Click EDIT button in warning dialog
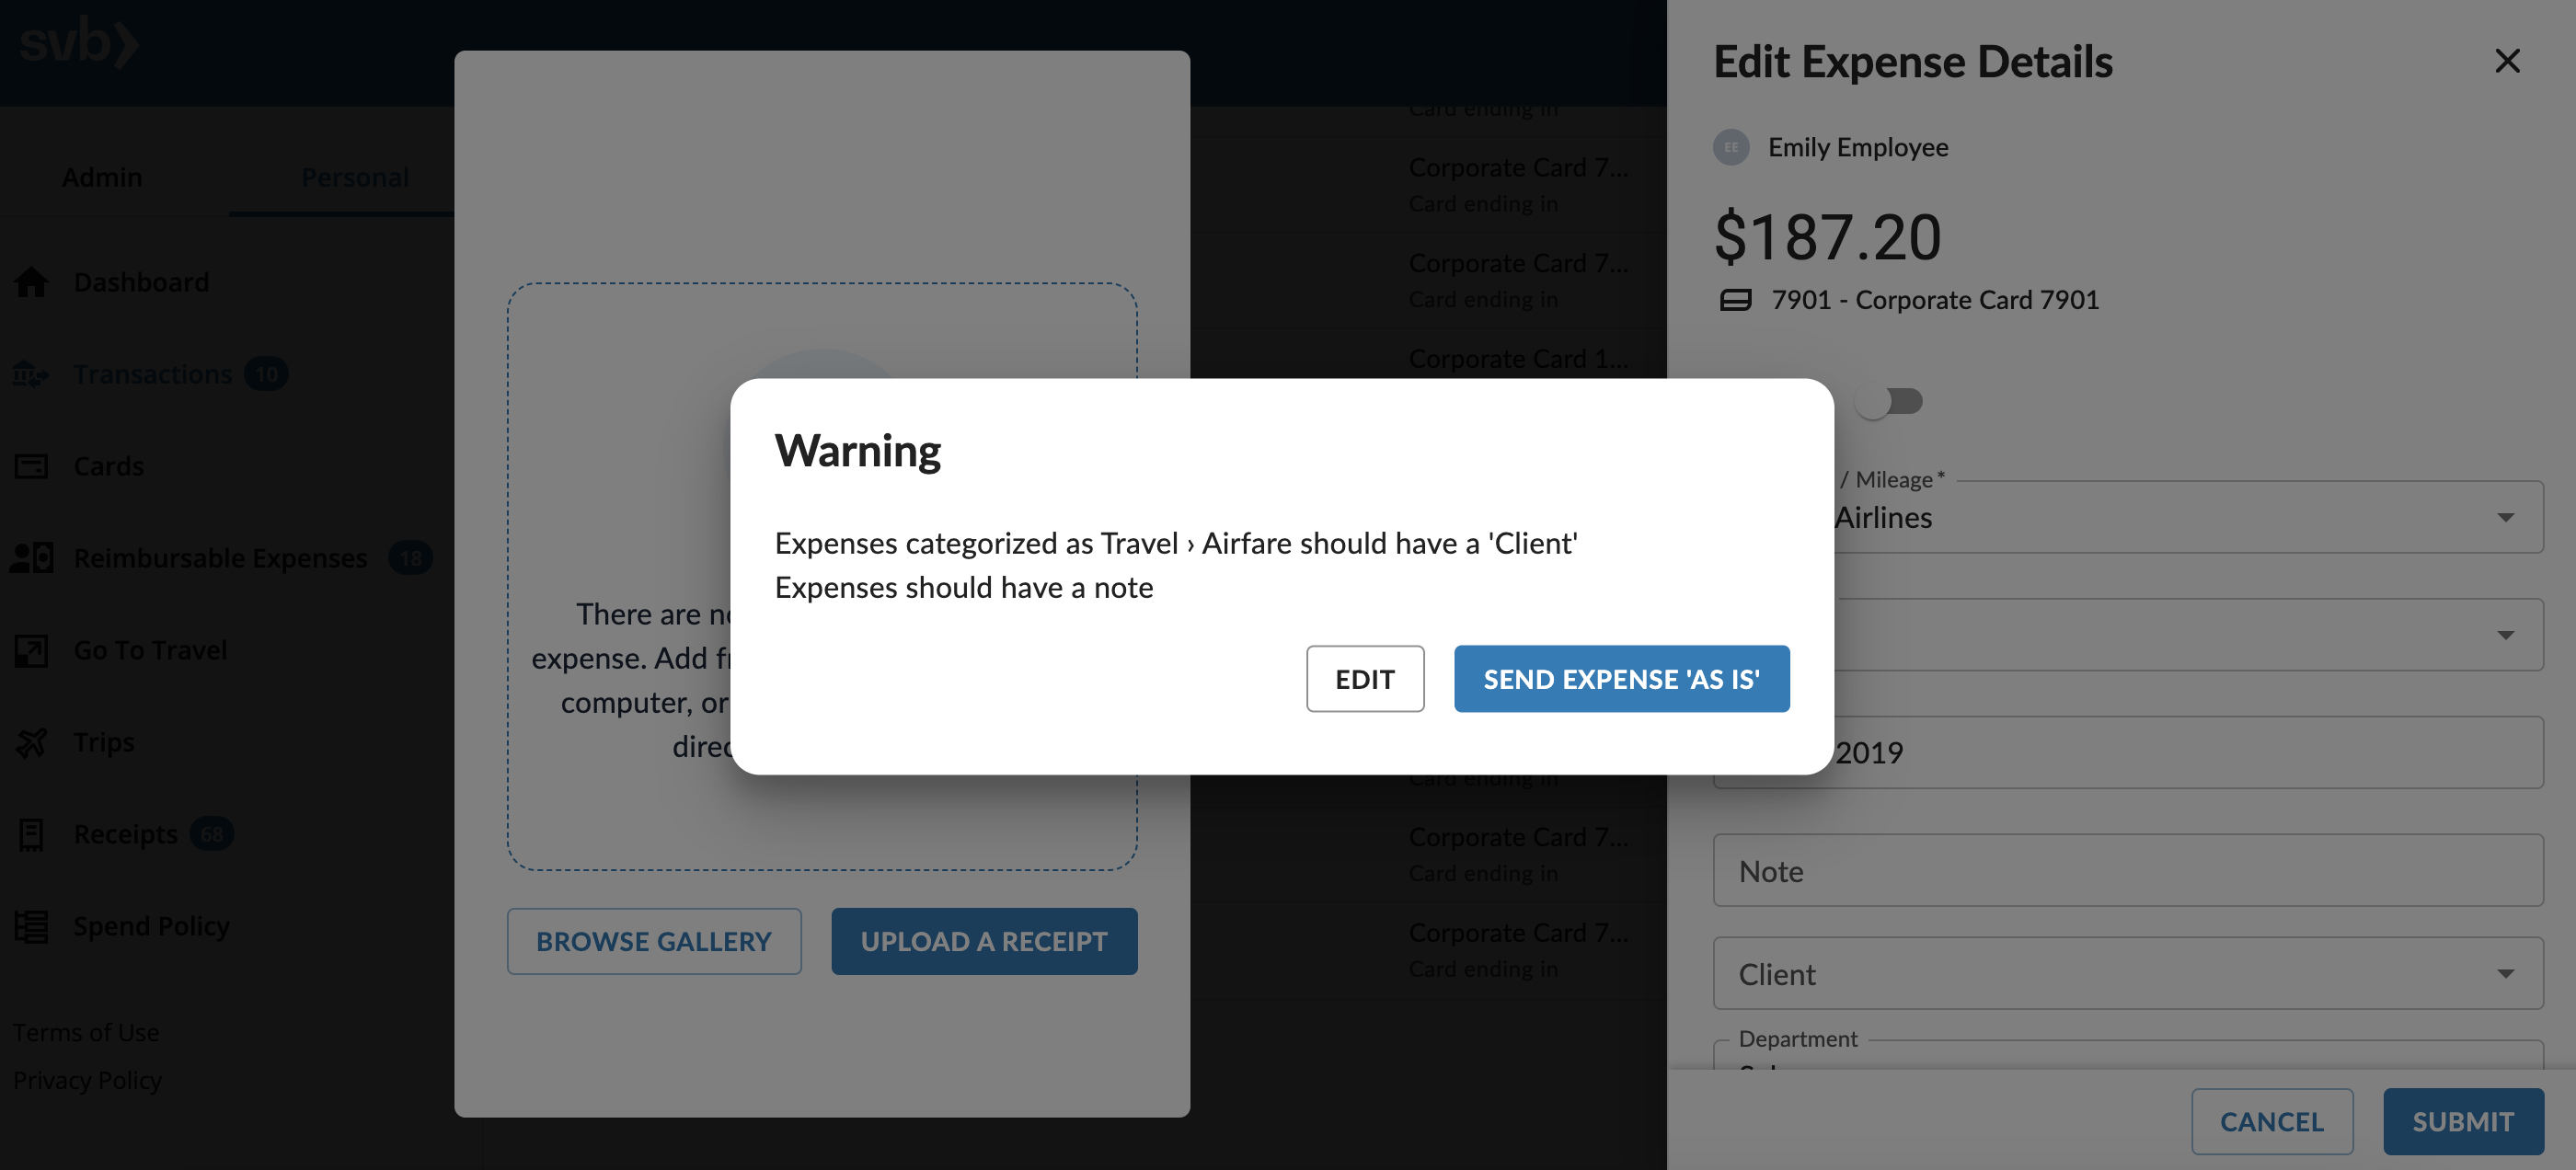This screenshot has width=2576, height=1170. click(x=1365, y=677)
